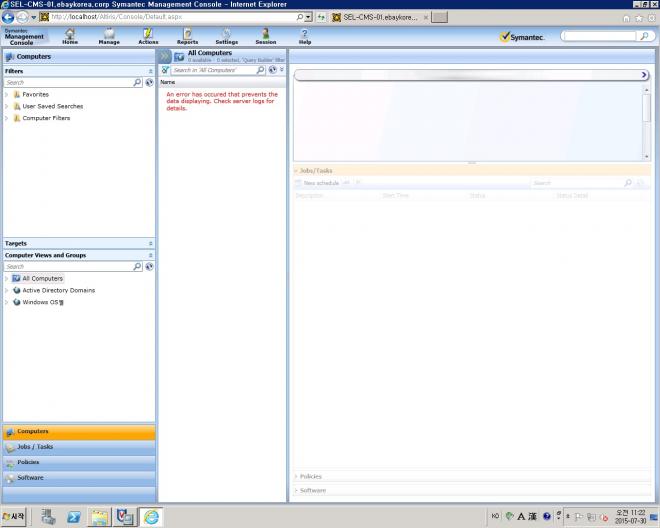Click the globe icon beside Filters search
660x528 pixels.
[149, 83]
